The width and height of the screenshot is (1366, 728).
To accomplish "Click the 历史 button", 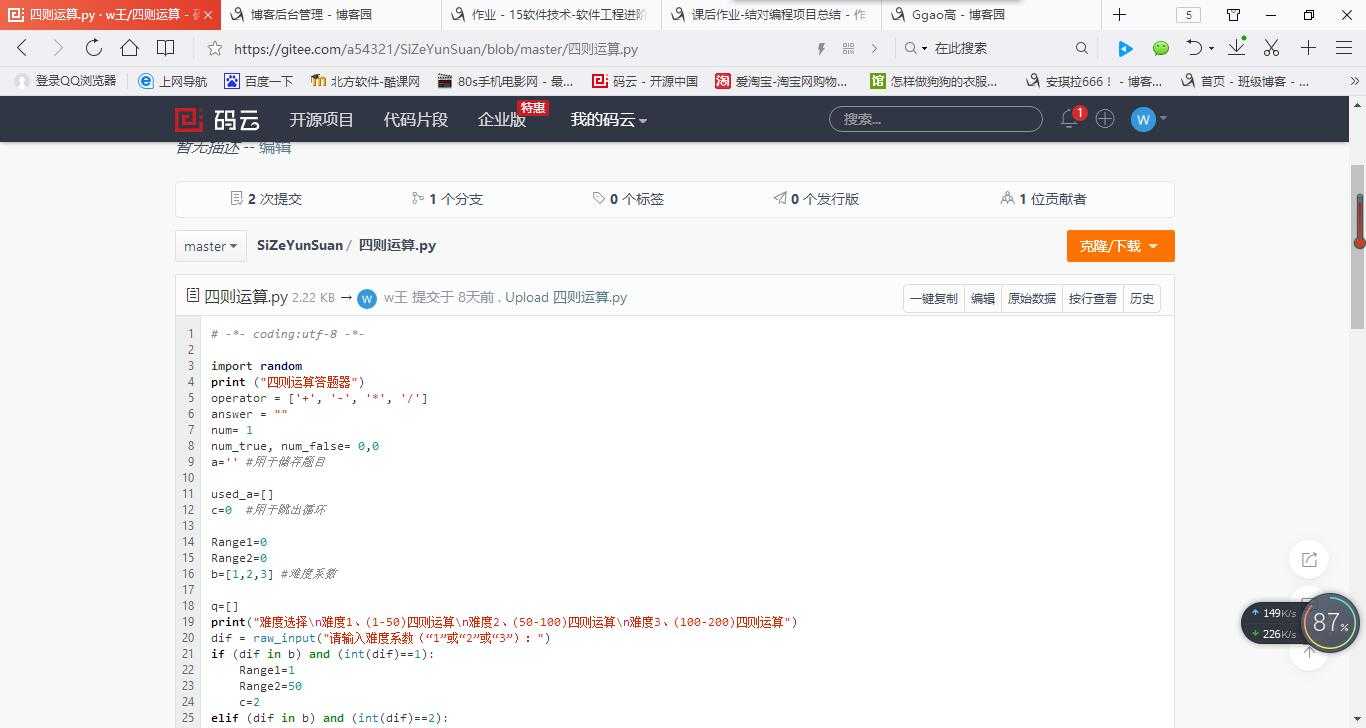I will tap(1142, 298).
